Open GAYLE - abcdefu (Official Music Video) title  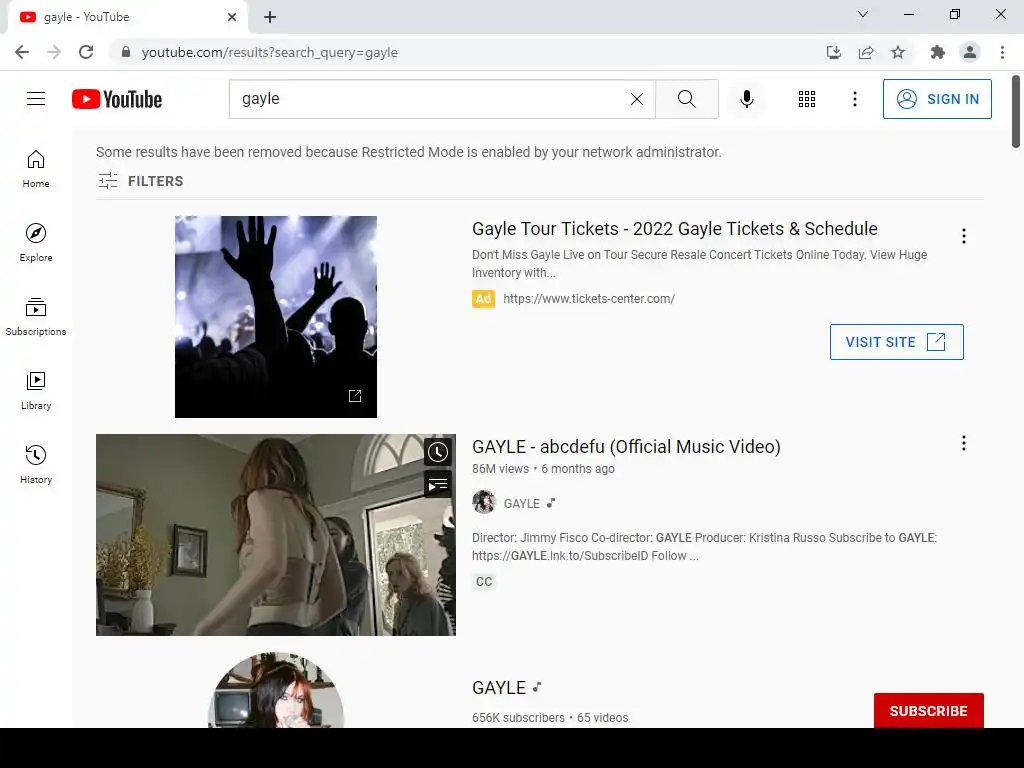tap(626, 447)
